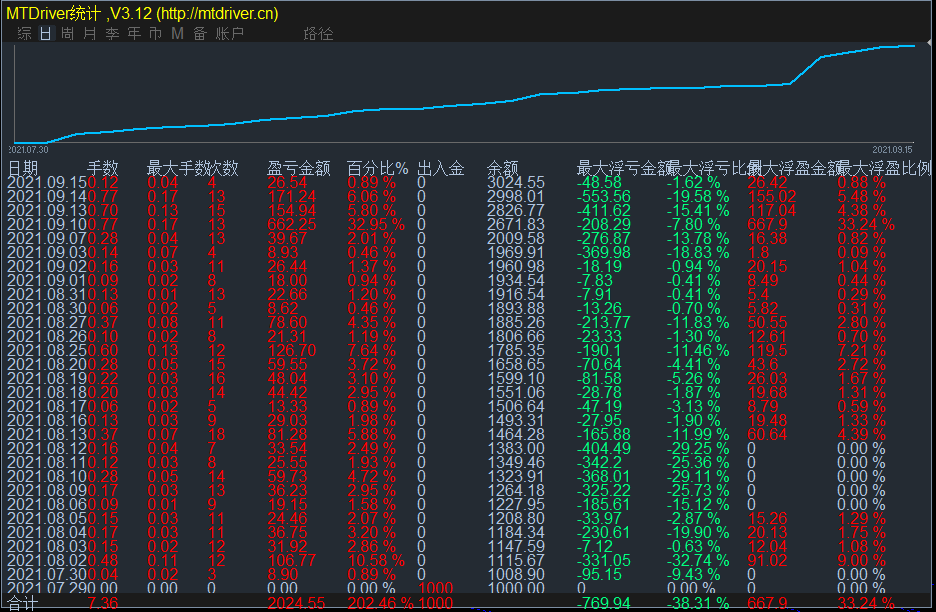Click total lots value 7.36
Screen dimensions: 936x612
(103, 603)
